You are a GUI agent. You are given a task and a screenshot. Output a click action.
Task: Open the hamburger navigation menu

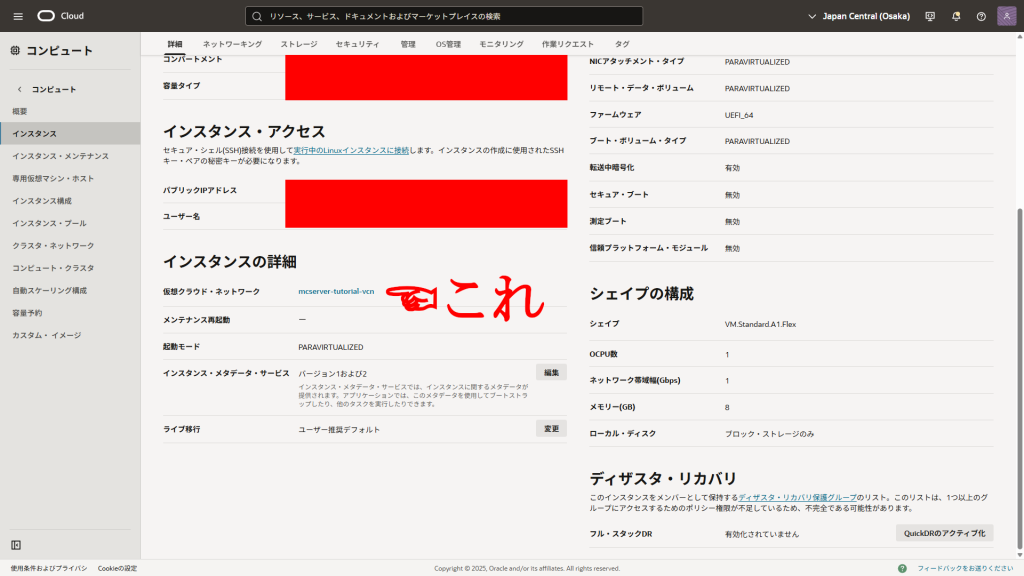(x=17, y=16)
